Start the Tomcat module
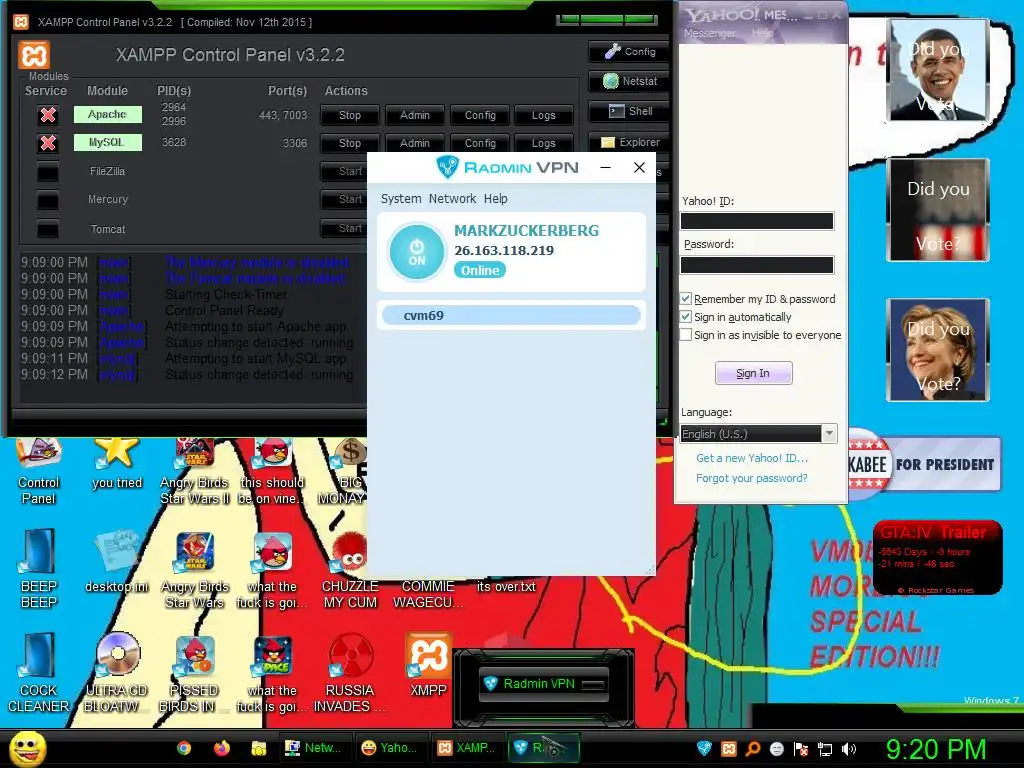This screenshot has height=768, width=1024. click(345, 228)
